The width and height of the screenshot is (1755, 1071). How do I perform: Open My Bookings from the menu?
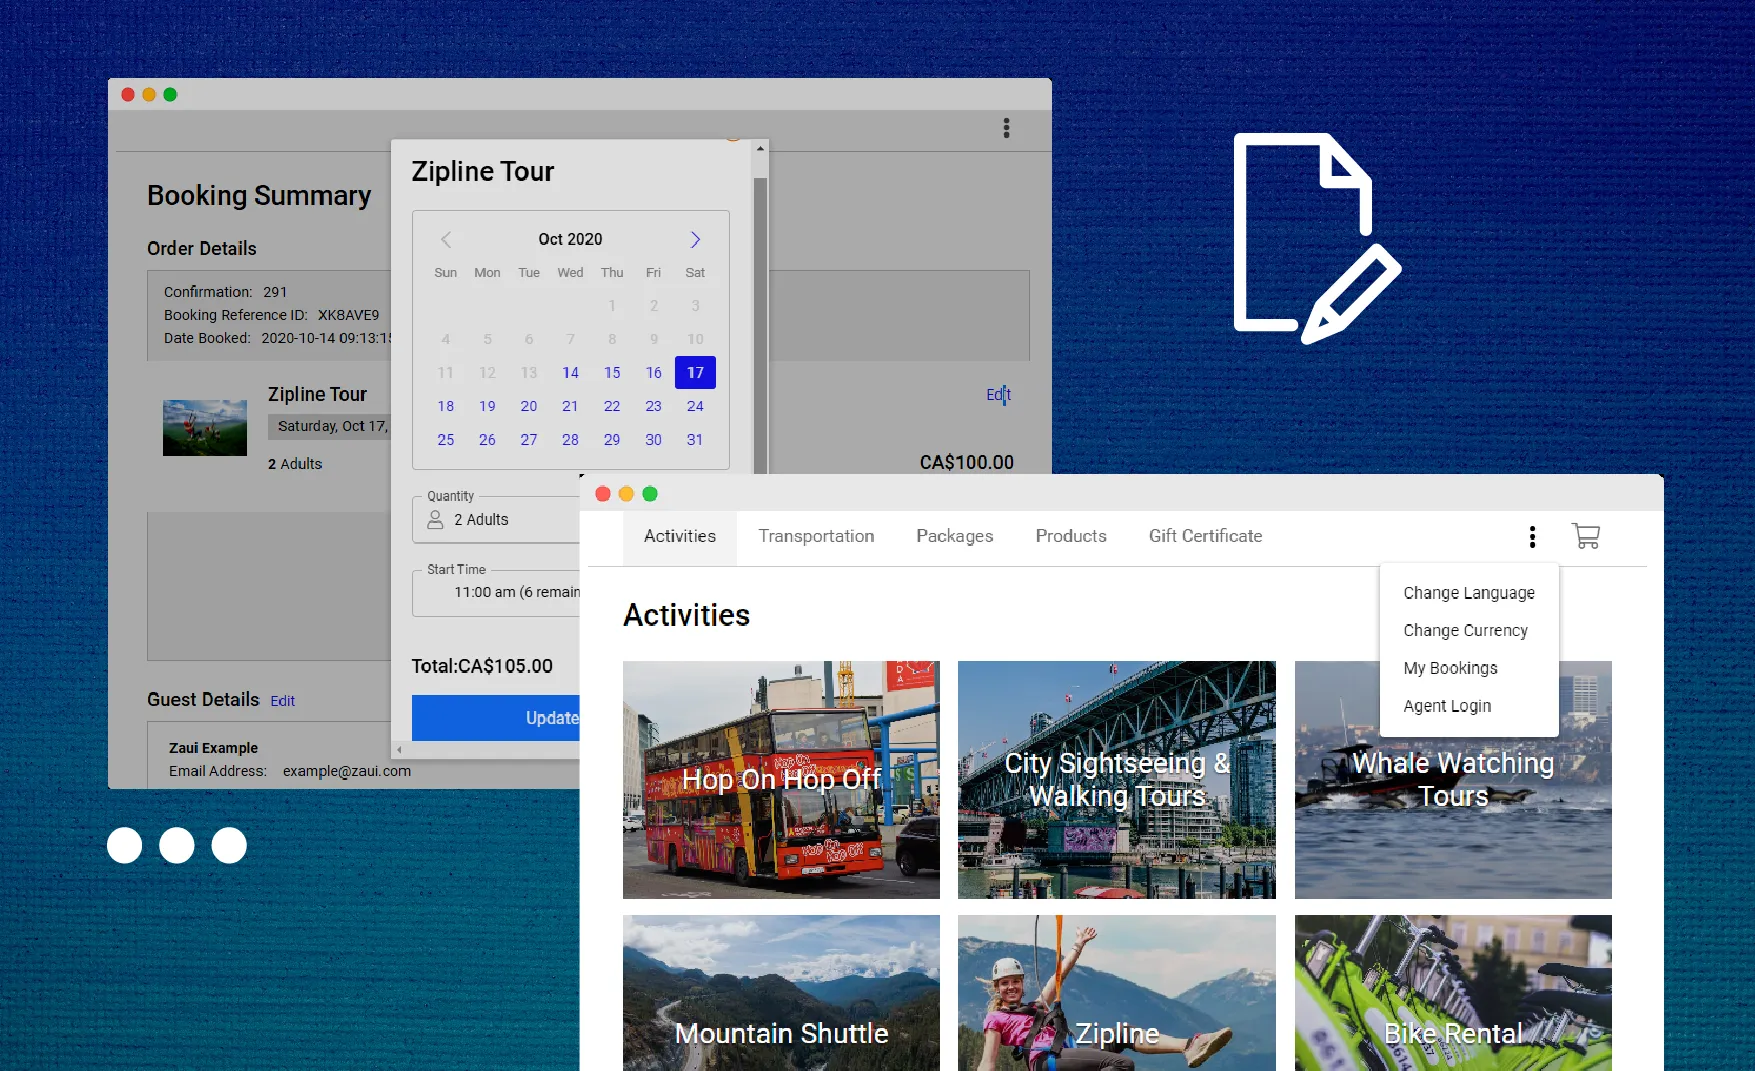[1450, 668]
